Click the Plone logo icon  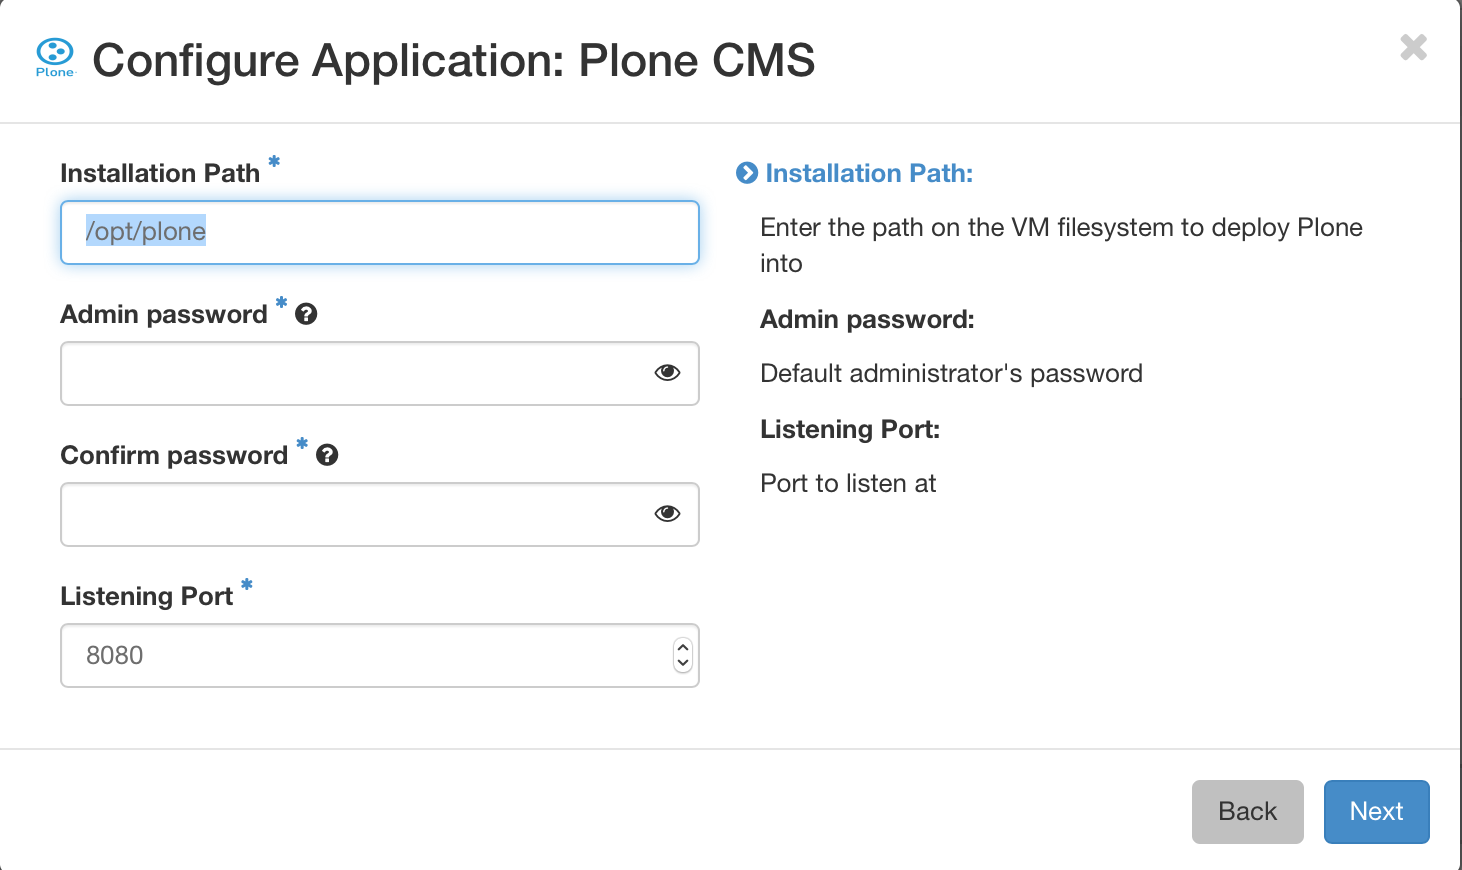55,57
